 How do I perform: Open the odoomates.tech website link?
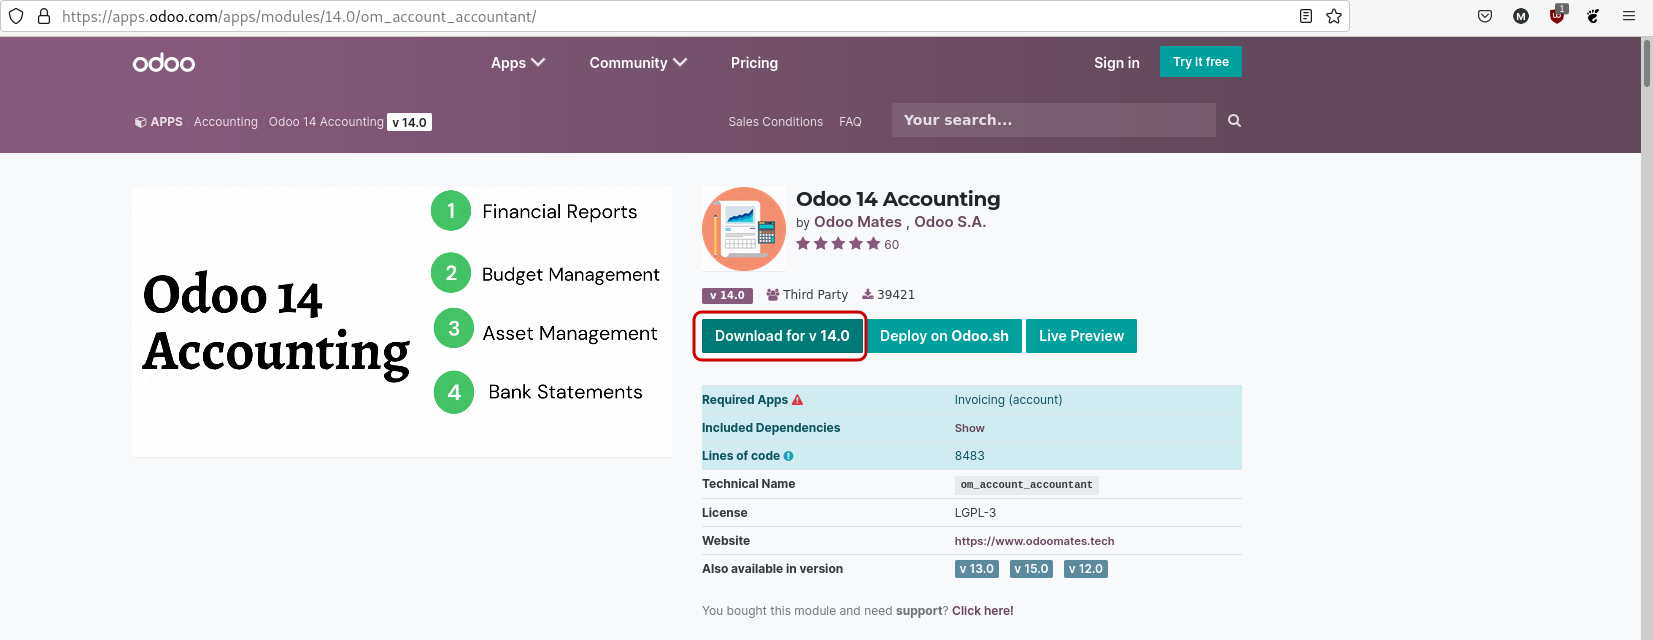pyautogui.click(x=1034, y=541)
